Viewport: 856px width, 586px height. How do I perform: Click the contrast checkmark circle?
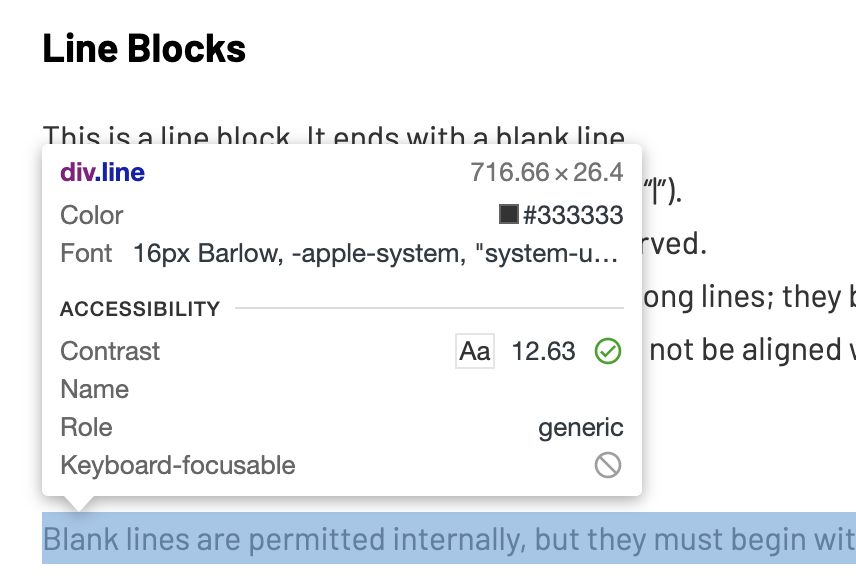click(607, 351)
